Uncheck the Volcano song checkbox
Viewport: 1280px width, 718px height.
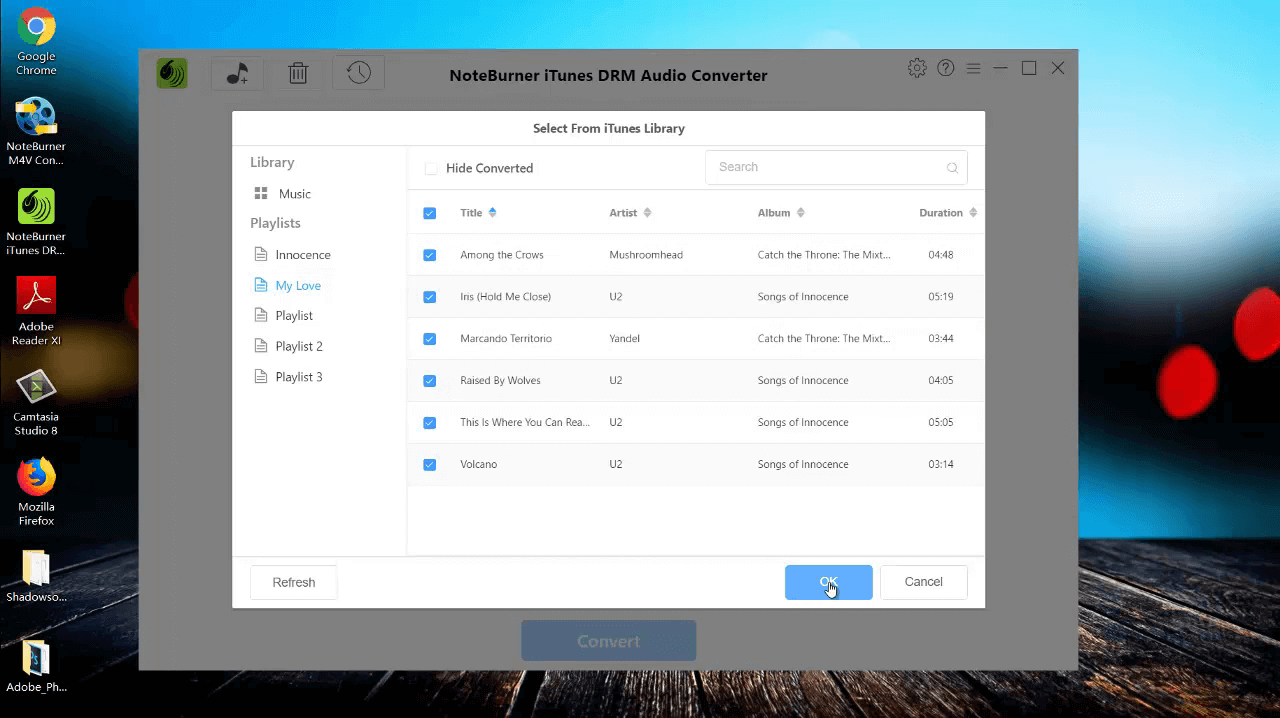coord(430,465)
